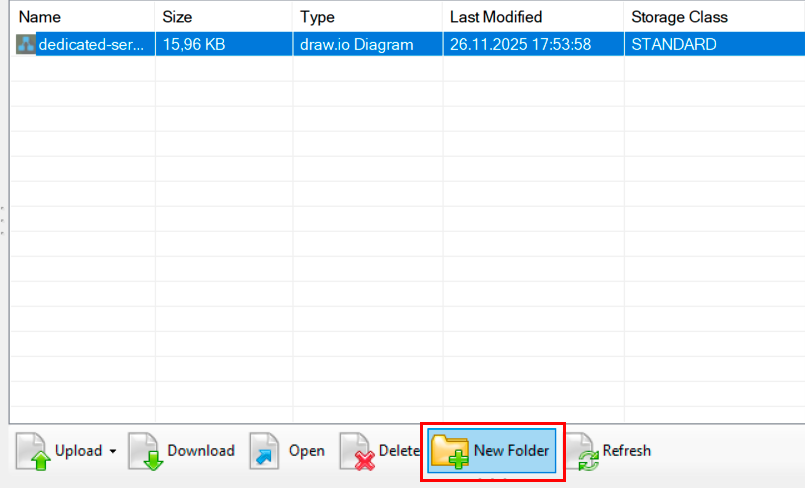This screenshot has height=488, width=805.
Task: Click the draw.io file icon in list
Action: [x=26, y=45]
